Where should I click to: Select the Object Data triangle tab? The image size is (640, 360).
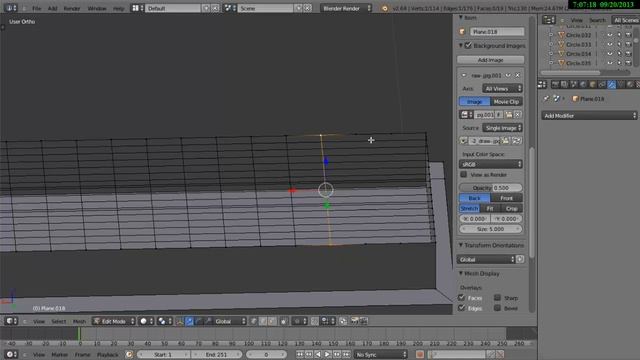pos(621,84)
